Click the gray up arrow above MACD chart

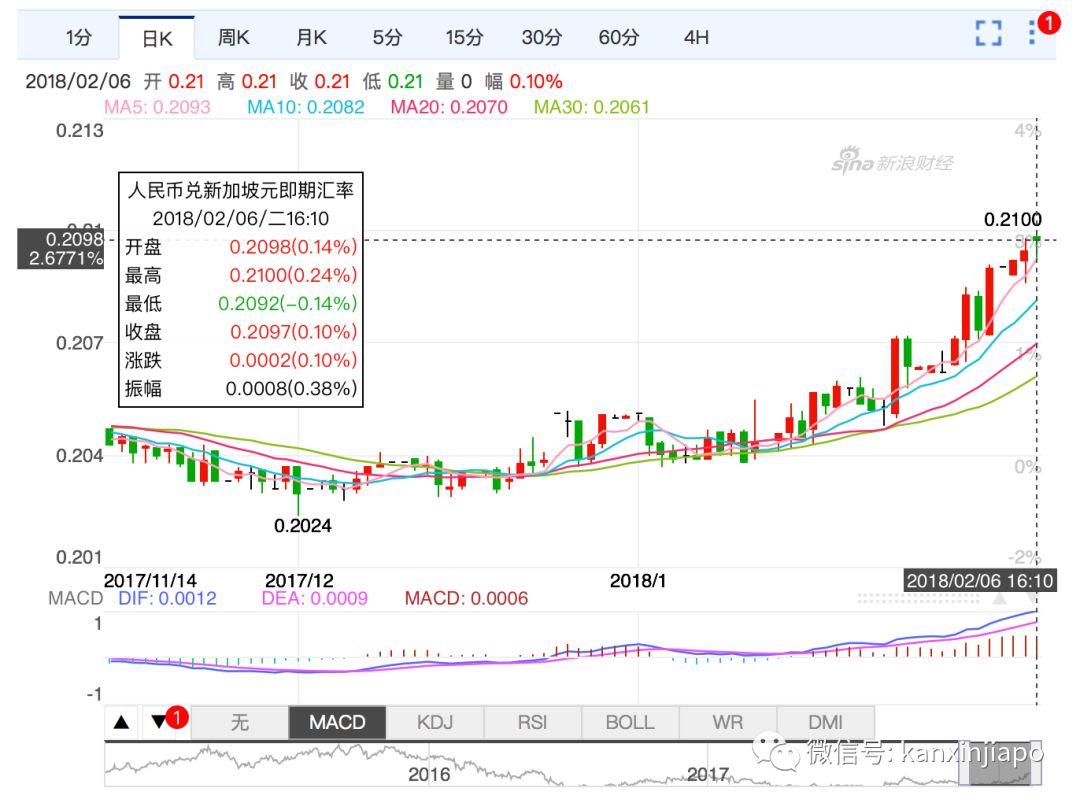pos(998,600)
